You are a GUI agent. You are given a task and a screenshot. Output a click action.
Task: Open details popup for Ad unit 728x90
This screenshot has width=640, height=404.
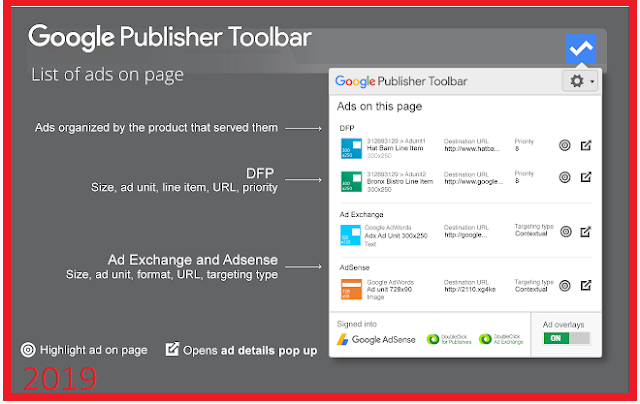(586, 285)
